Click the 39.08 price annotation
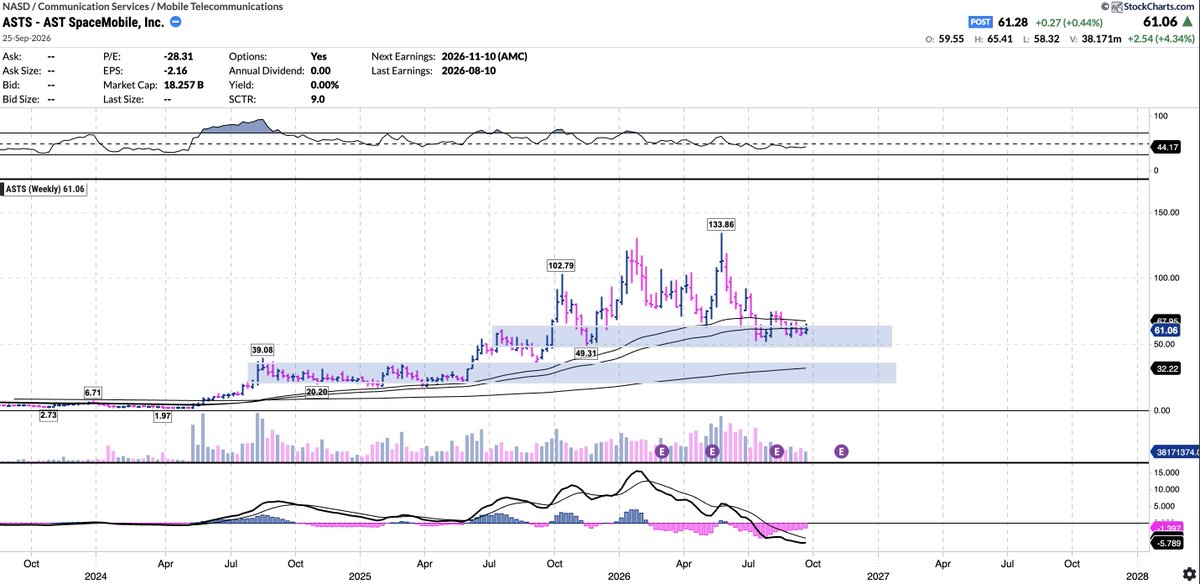Image resolution: width=1200 pixels, height=584 pixels. [261, 350]
